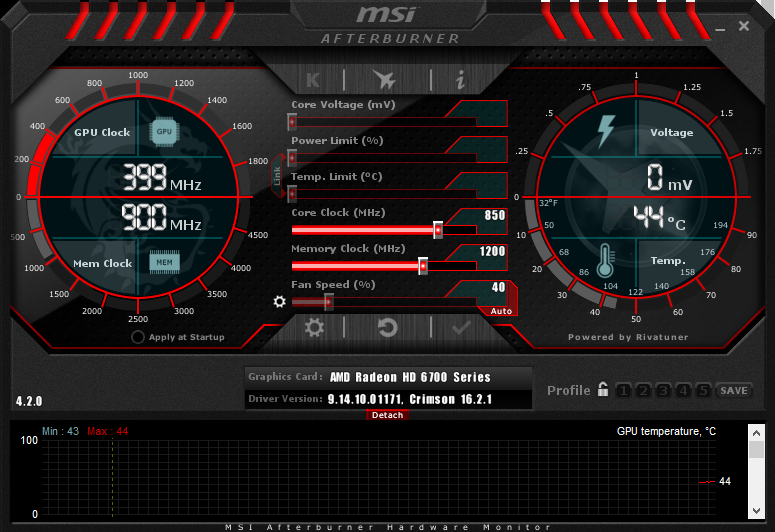Enable Apply at Startup
775x532 pixels.
click(137, 337)
